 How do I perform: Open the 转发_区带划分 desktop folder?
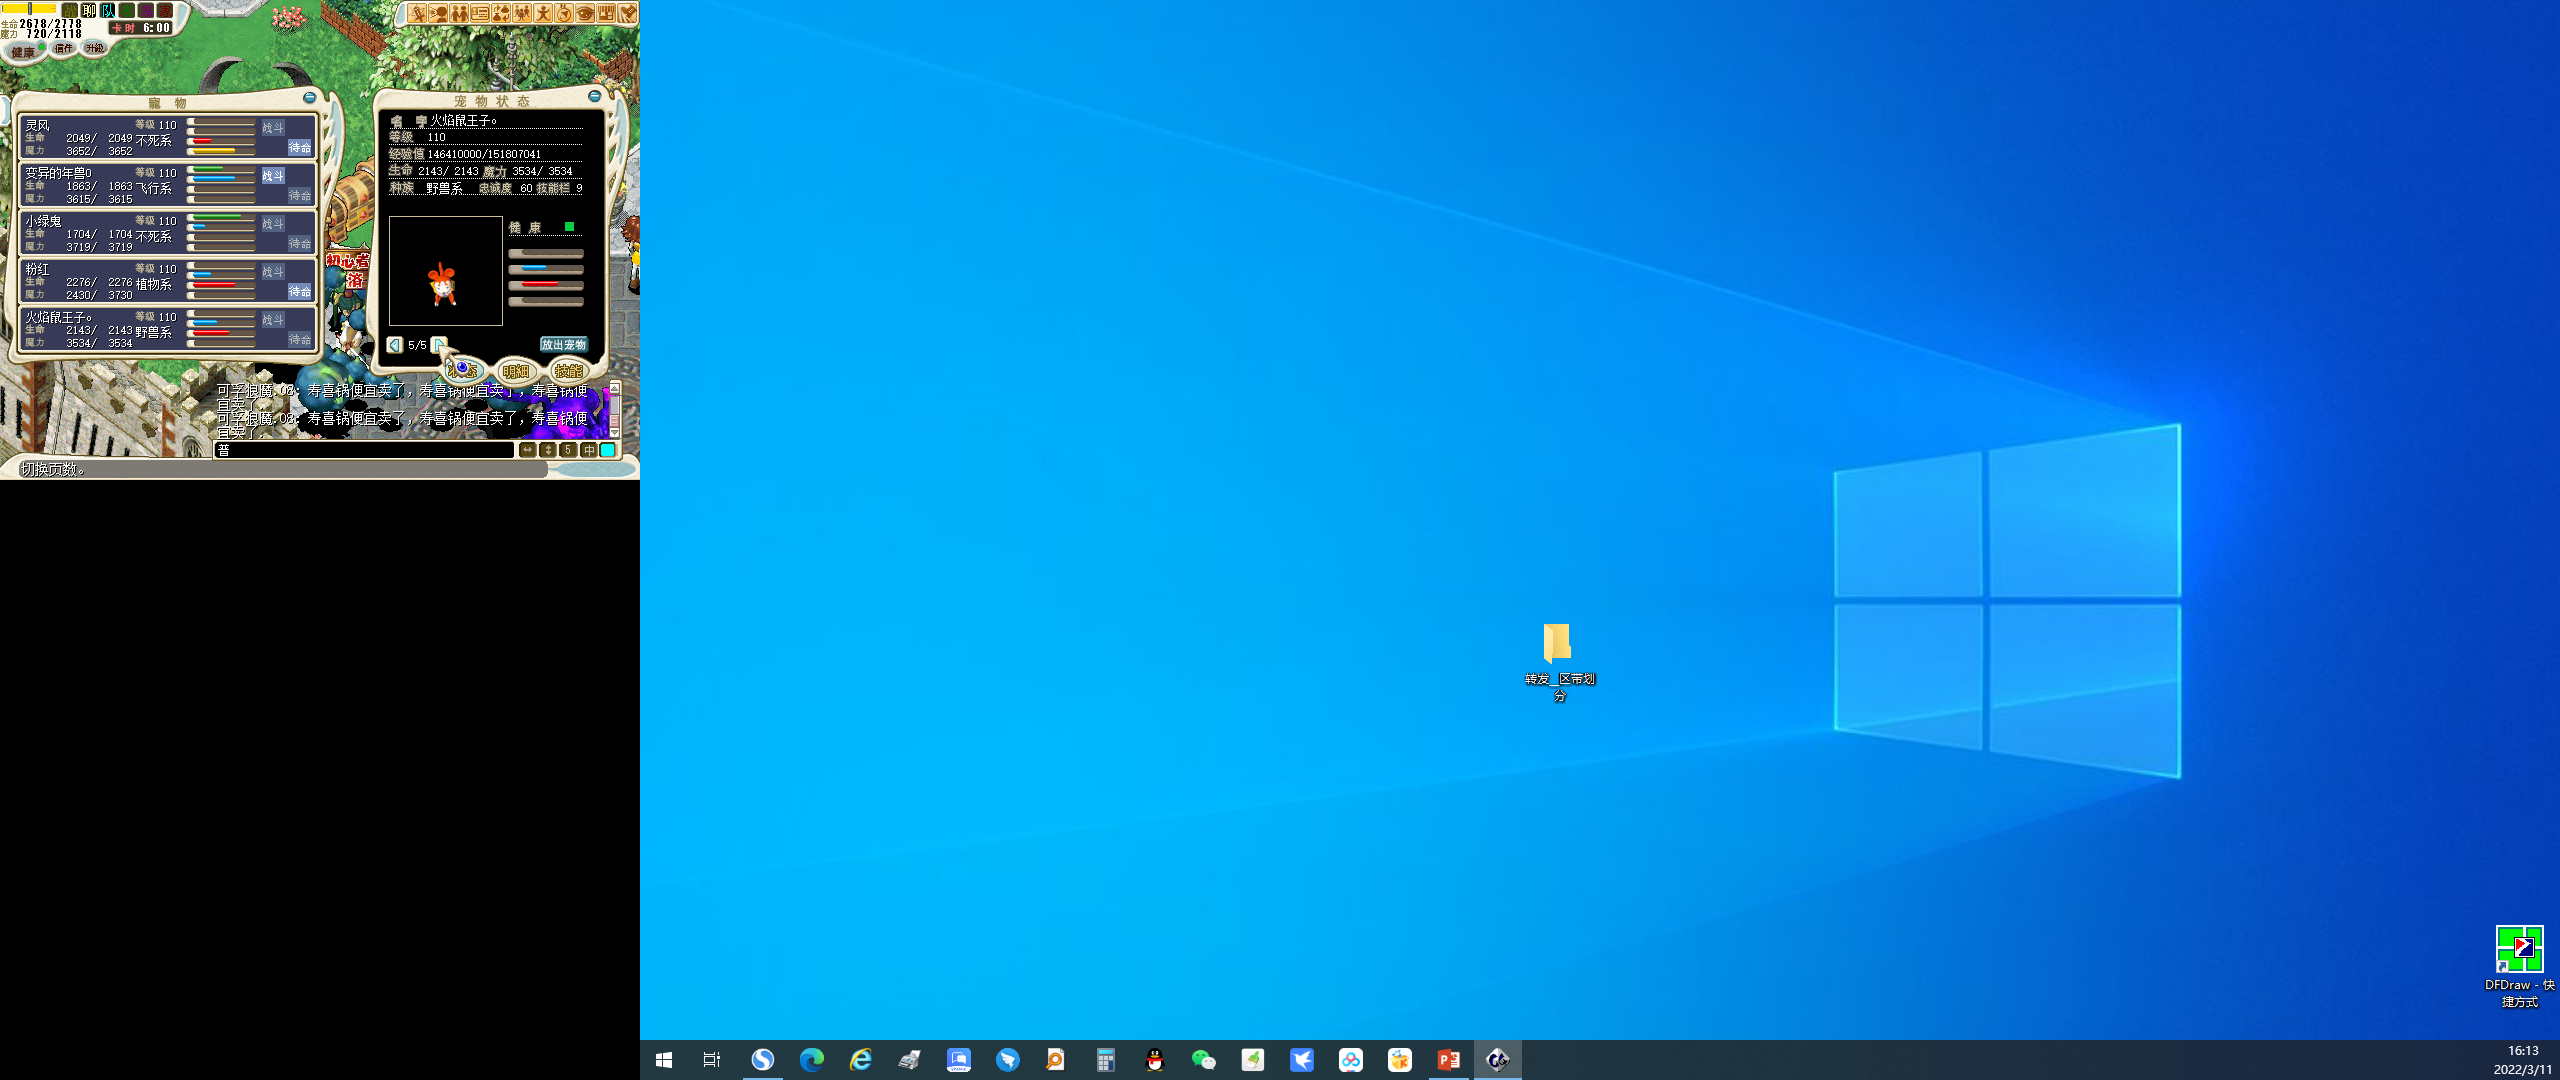pos(1558,662)
